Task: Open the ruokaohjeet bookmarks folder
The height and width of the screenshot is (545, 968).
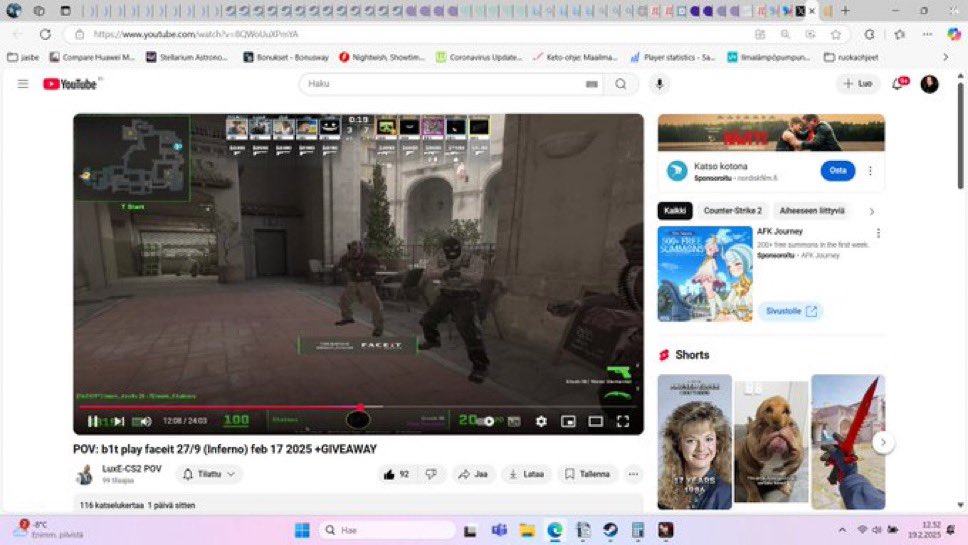Action: pyautogui.click(x=851, y=57)
